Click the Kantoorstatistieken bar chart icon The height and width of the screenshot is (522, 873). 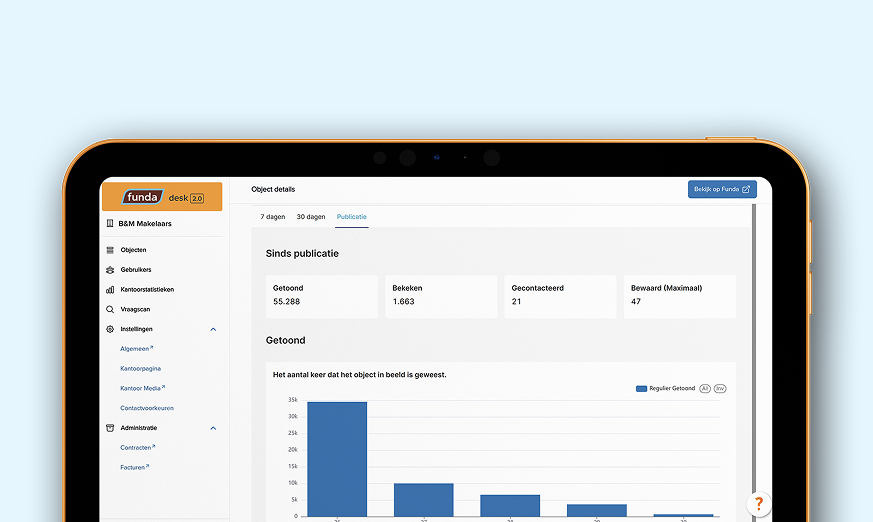[110, 289]
